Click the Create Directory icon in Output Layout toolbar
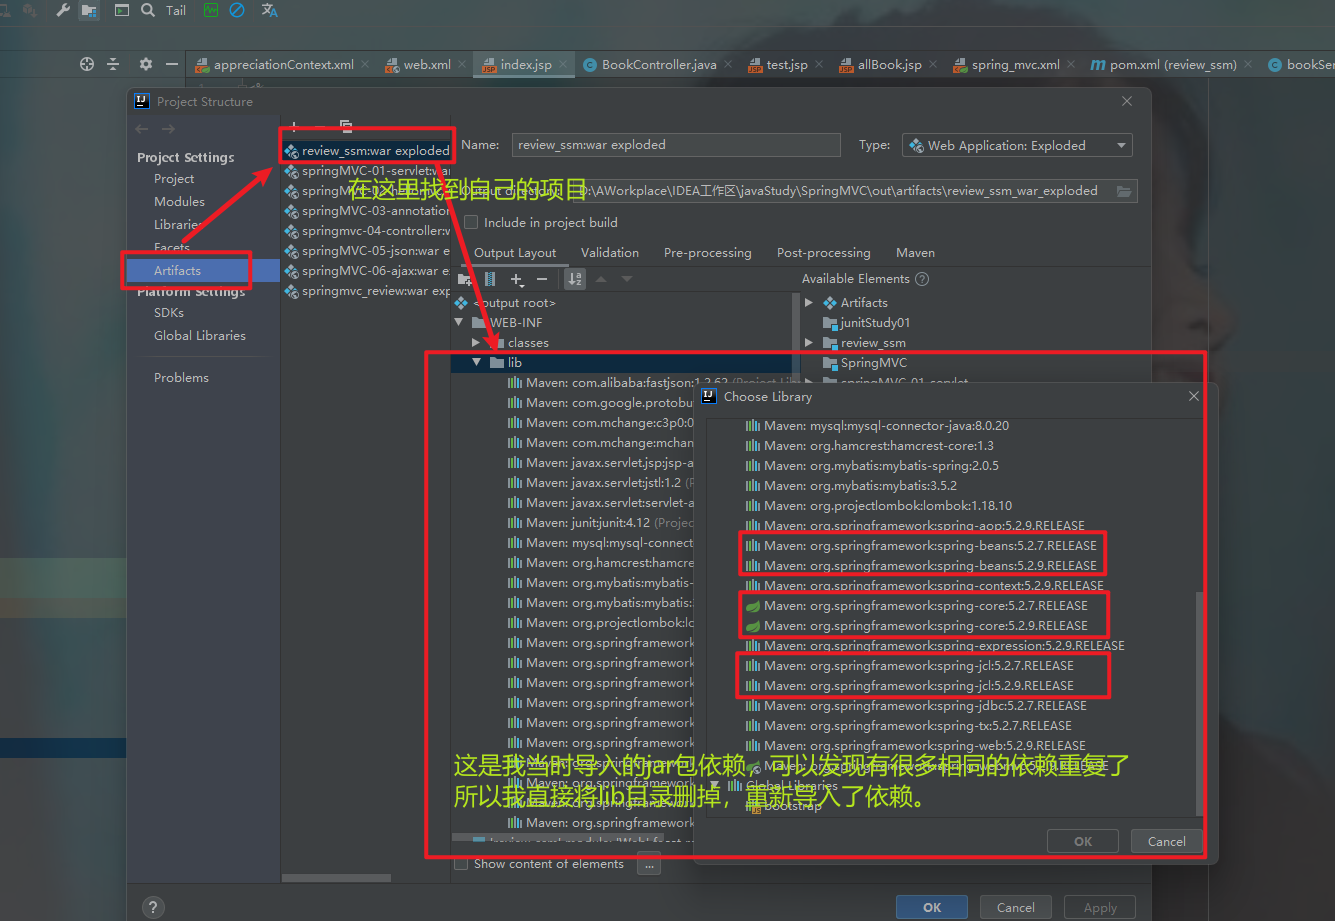This screenshot has width=1335, height=921. [464, 279]
